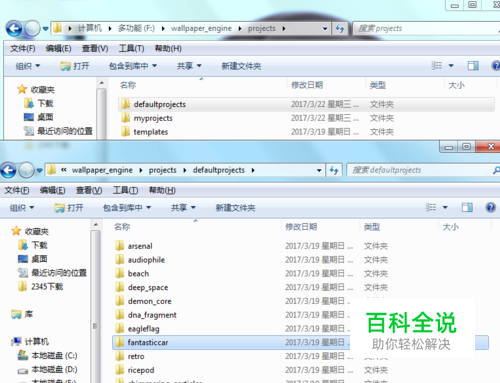Select 桌面 in projects window sidebar
The image size is (500, 383).
[39, 117]
